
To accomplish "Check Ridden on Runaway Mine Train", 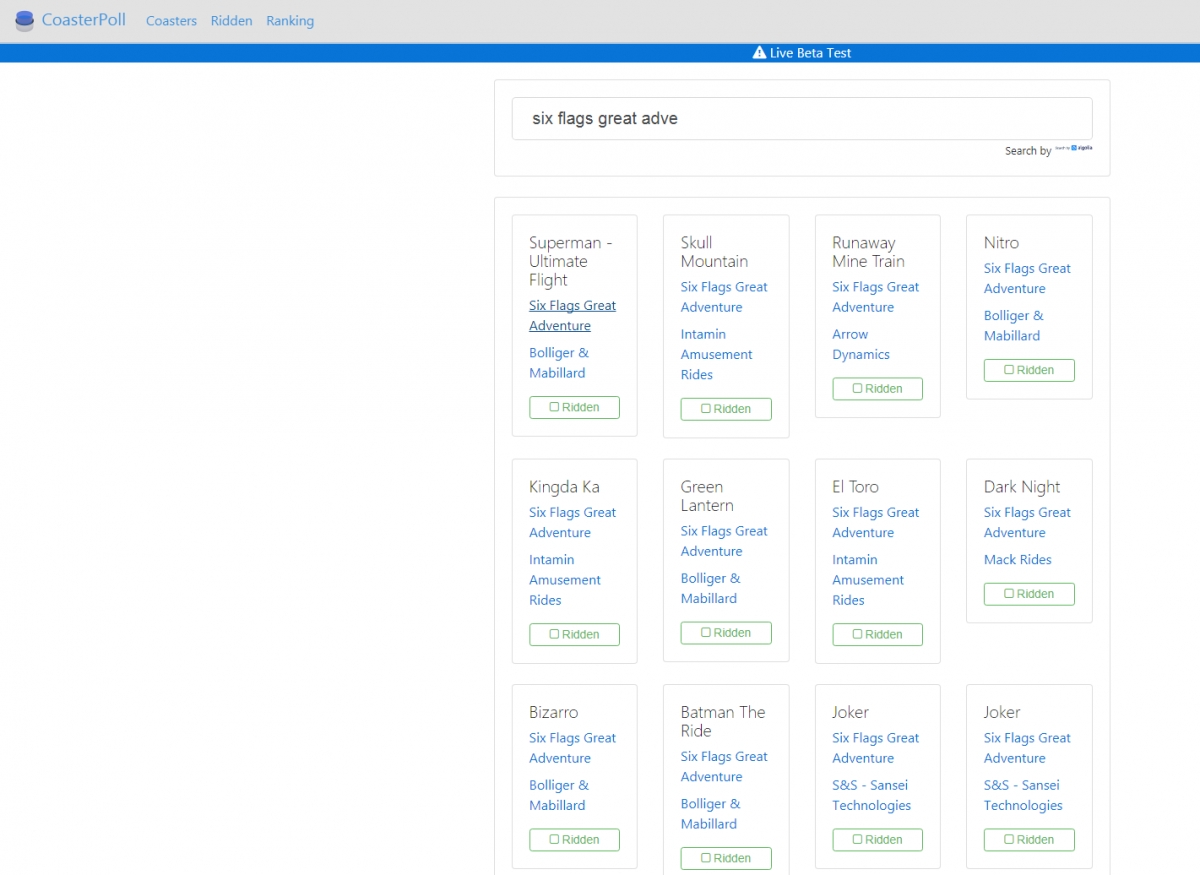I will [x=877, y=388].
